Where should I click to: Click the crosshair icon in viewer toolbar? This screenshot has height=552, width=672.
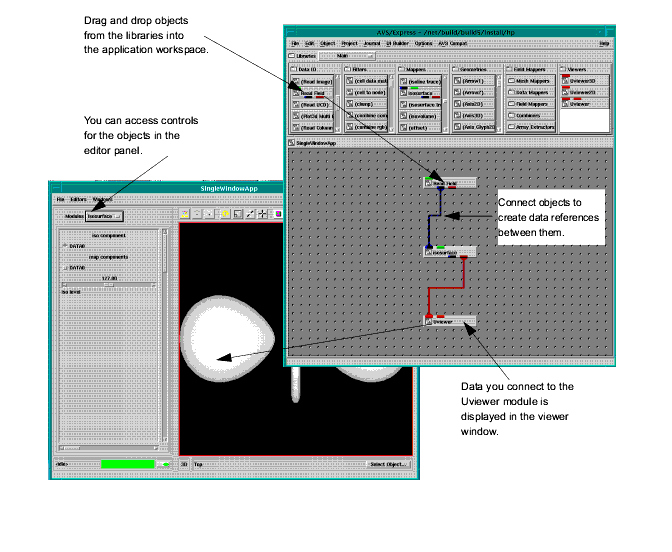262,214
